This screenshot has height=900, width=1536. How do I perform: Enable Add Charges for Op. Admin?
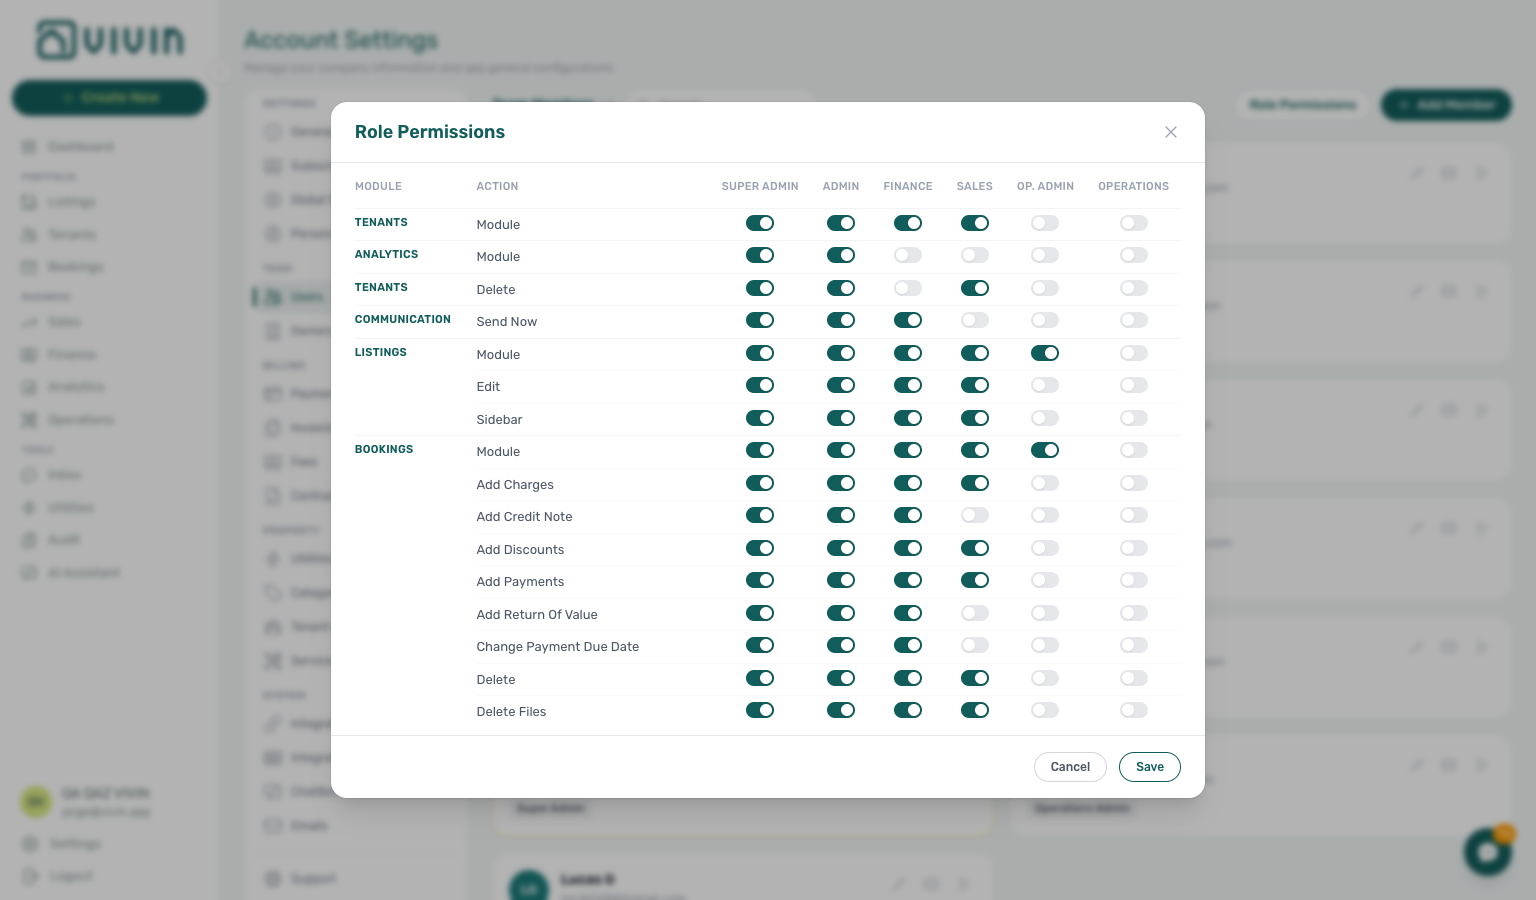coord(1045,483)
